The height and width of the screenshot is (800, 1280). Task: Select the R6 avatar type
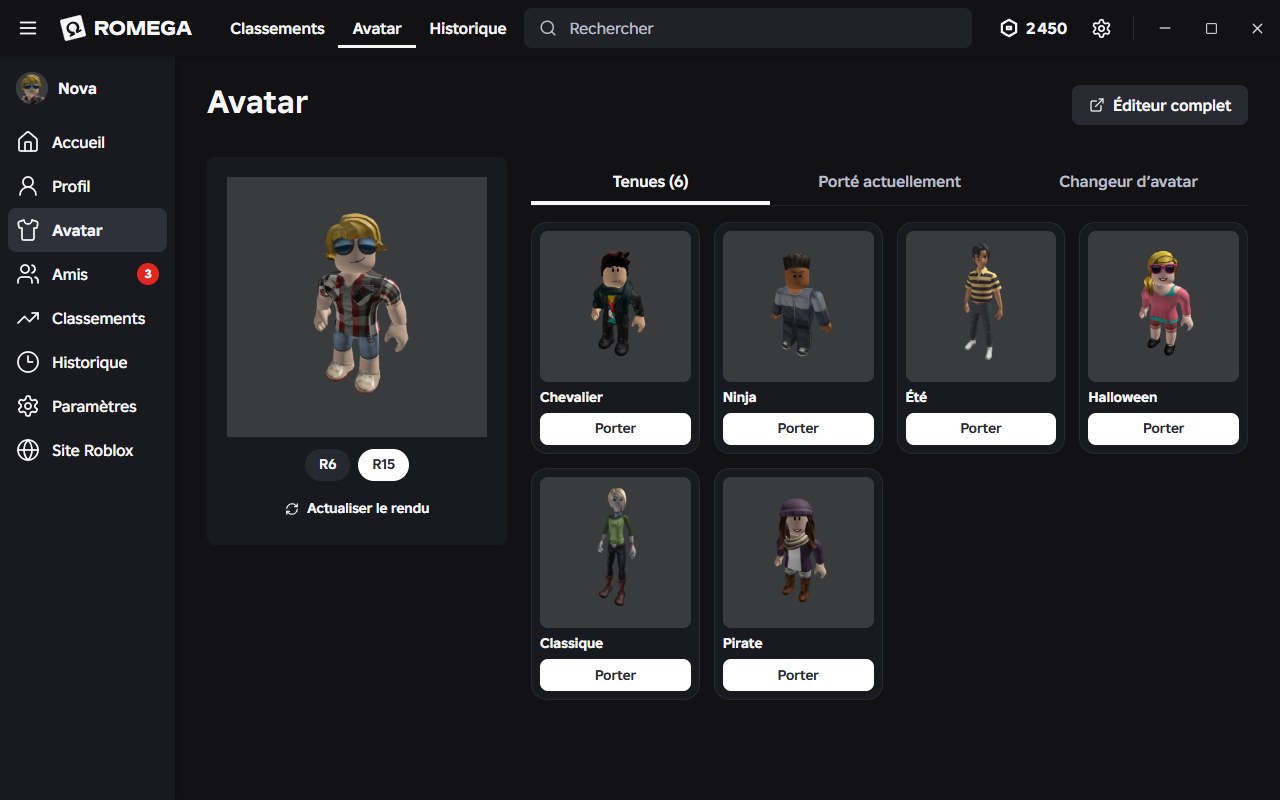328,464
